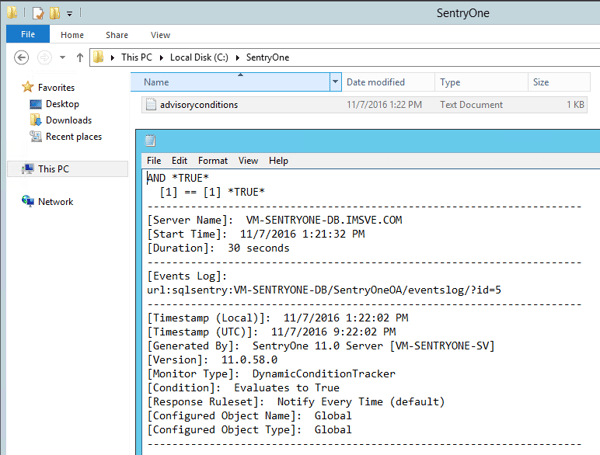Open the View ribbon tab in Explorer
Screen dimensions: 600x455
[160, 35]
